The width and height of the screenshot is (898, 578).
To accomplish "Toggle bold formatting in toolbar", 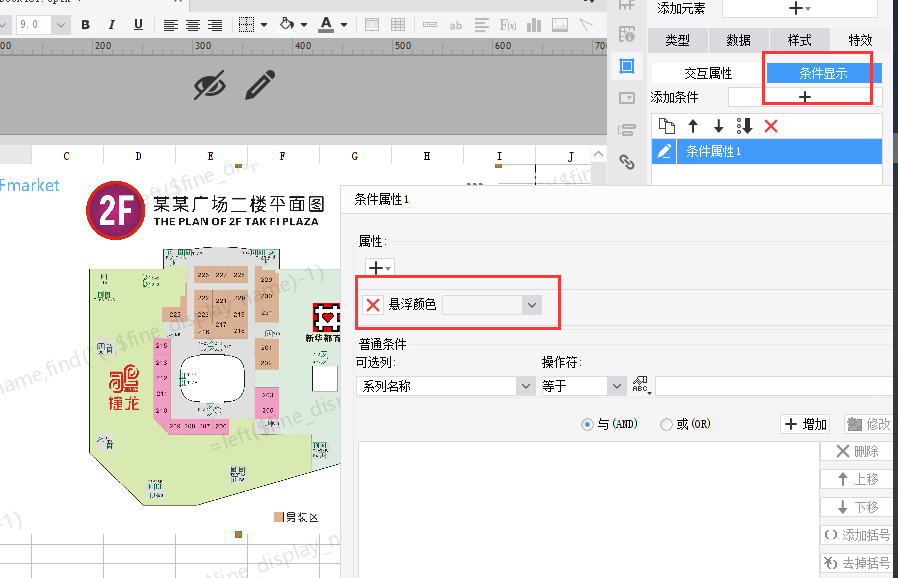I will point(85,25).
